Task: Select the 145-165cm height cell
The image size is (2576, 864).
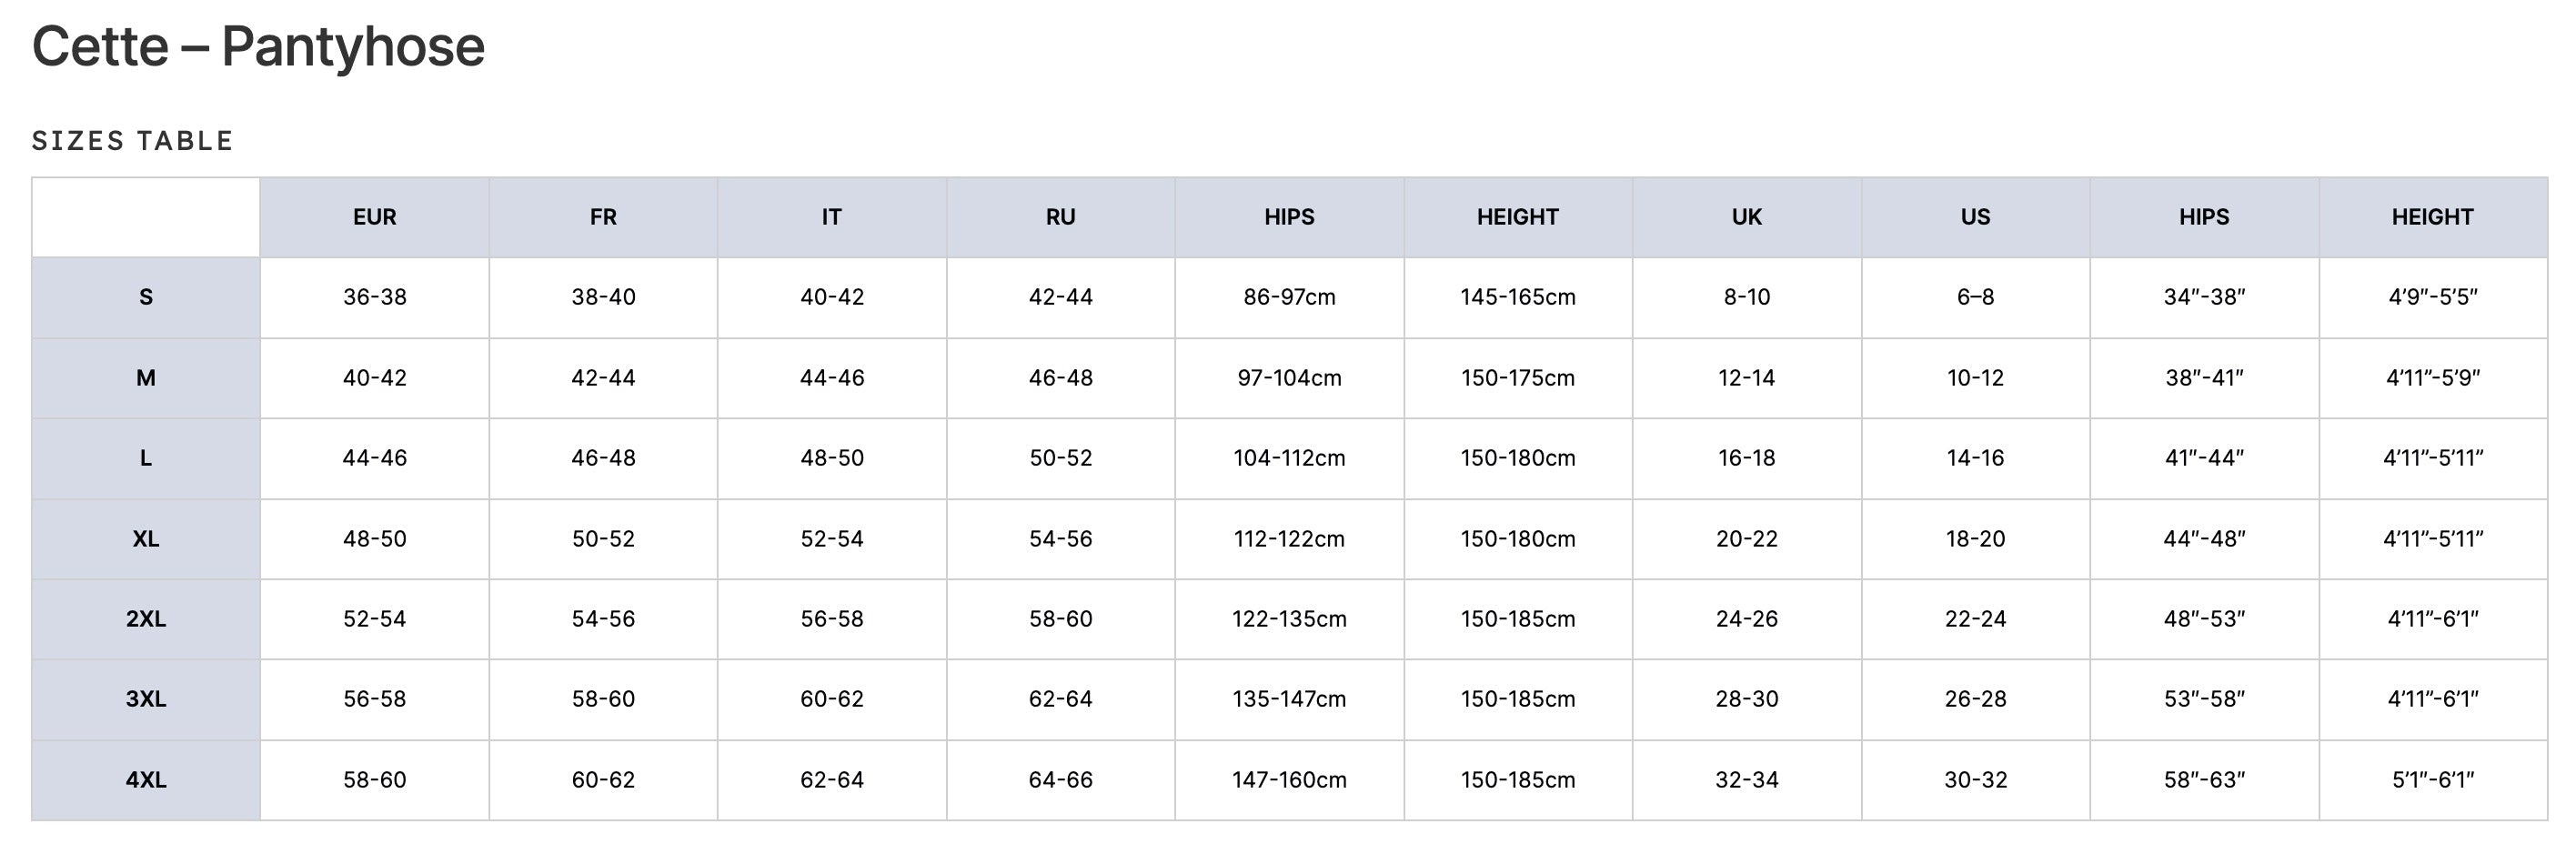Action: tap(1518, 297)
